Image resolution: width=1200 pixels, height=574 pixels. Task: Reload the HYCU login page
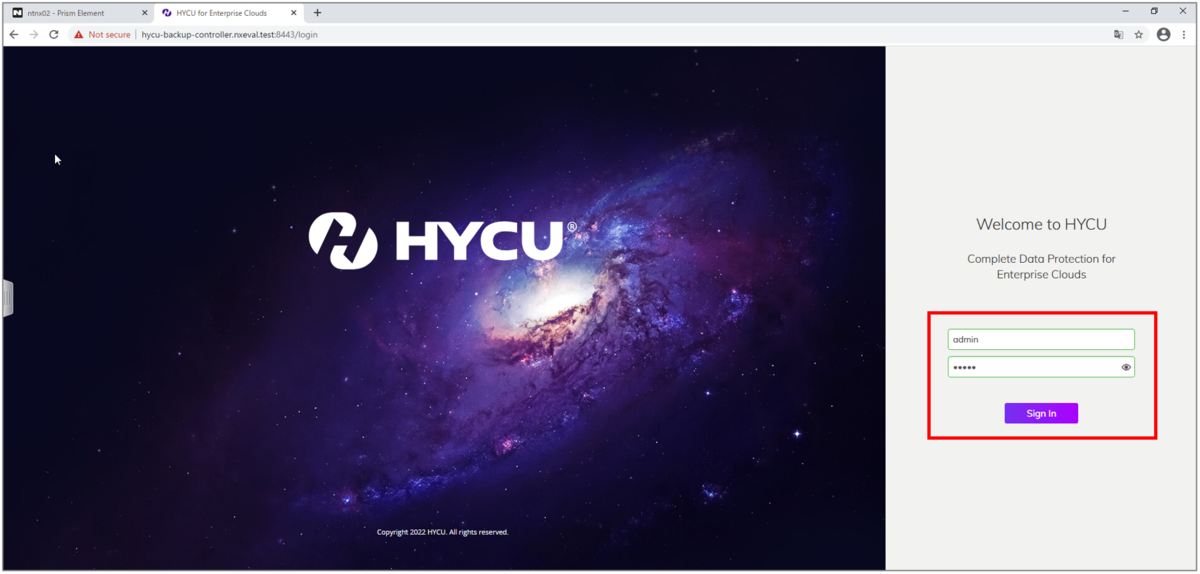(54, 34)
